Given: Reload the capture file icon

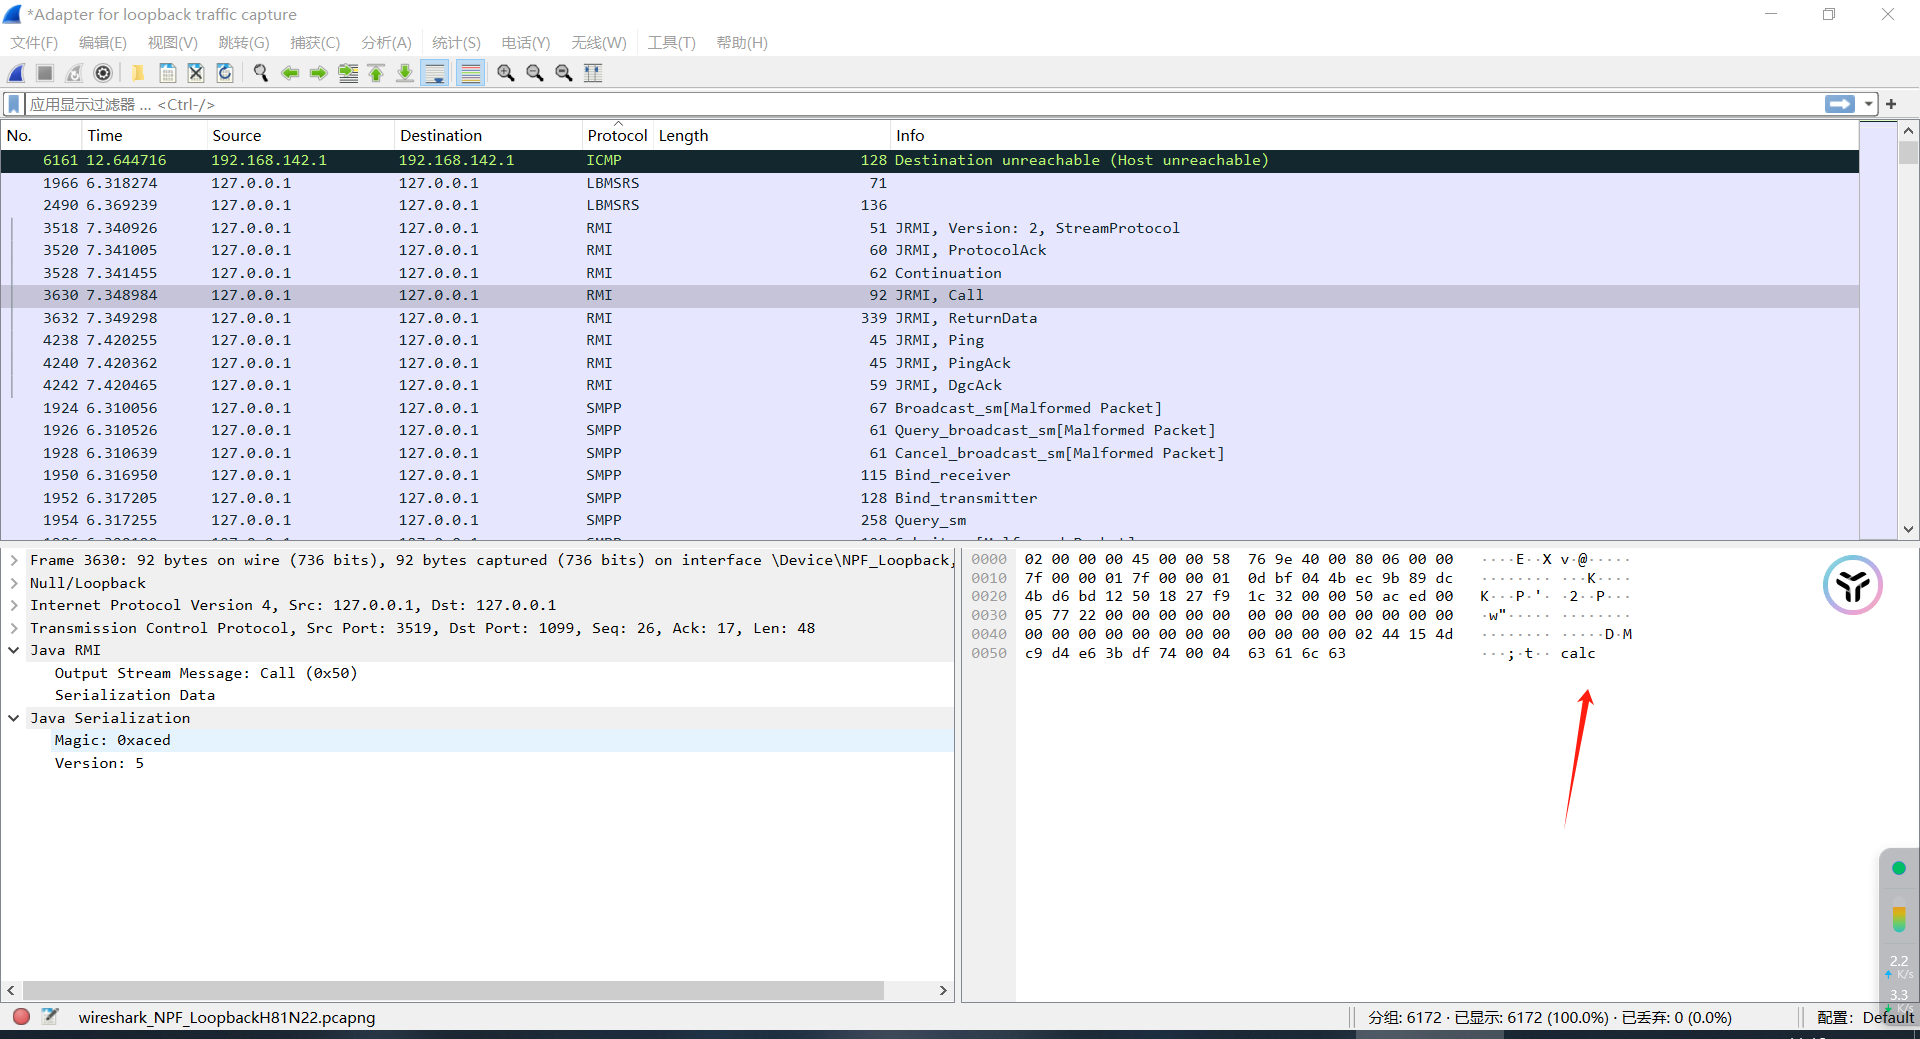Looking at the screenshot, I should [x=225, y=73].
